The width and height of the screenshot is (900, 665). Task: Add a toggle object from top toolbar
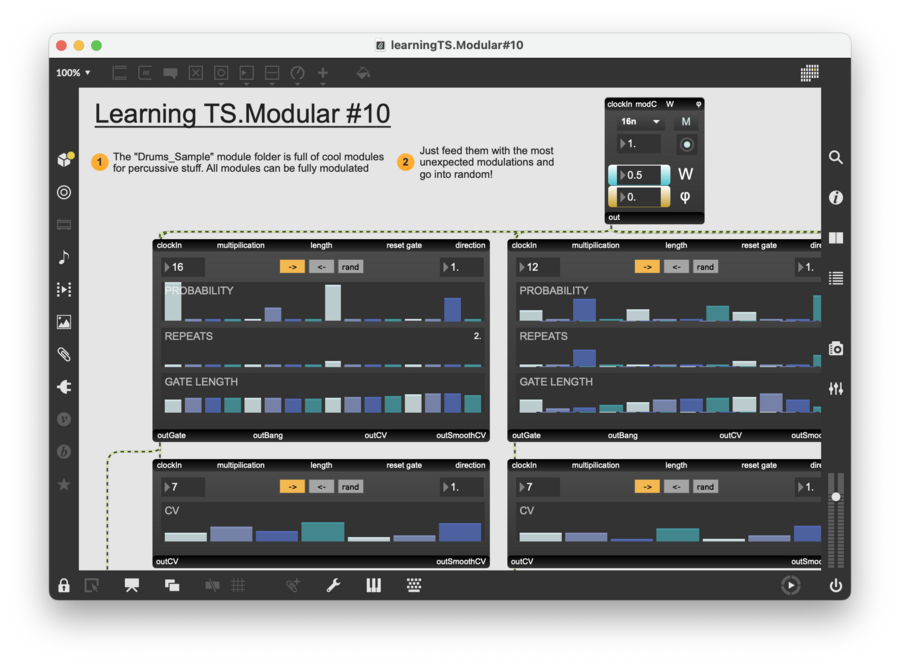[x=196, y=73]
